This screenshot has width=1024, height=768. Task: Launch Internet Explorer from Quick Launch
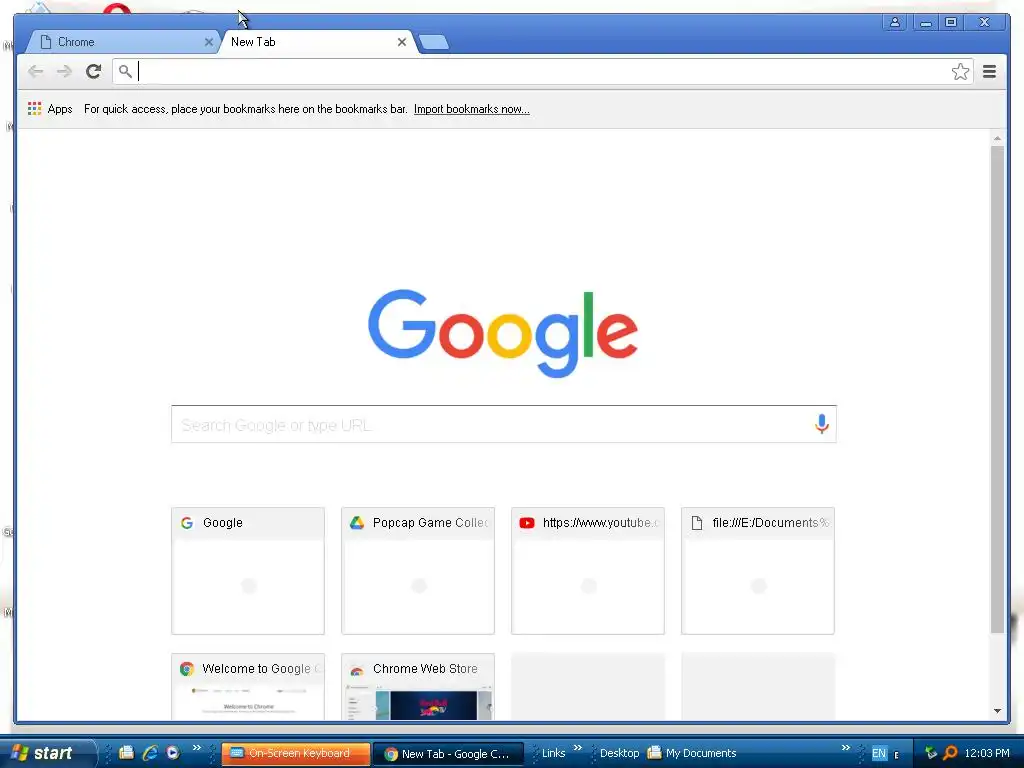(150, 753)
